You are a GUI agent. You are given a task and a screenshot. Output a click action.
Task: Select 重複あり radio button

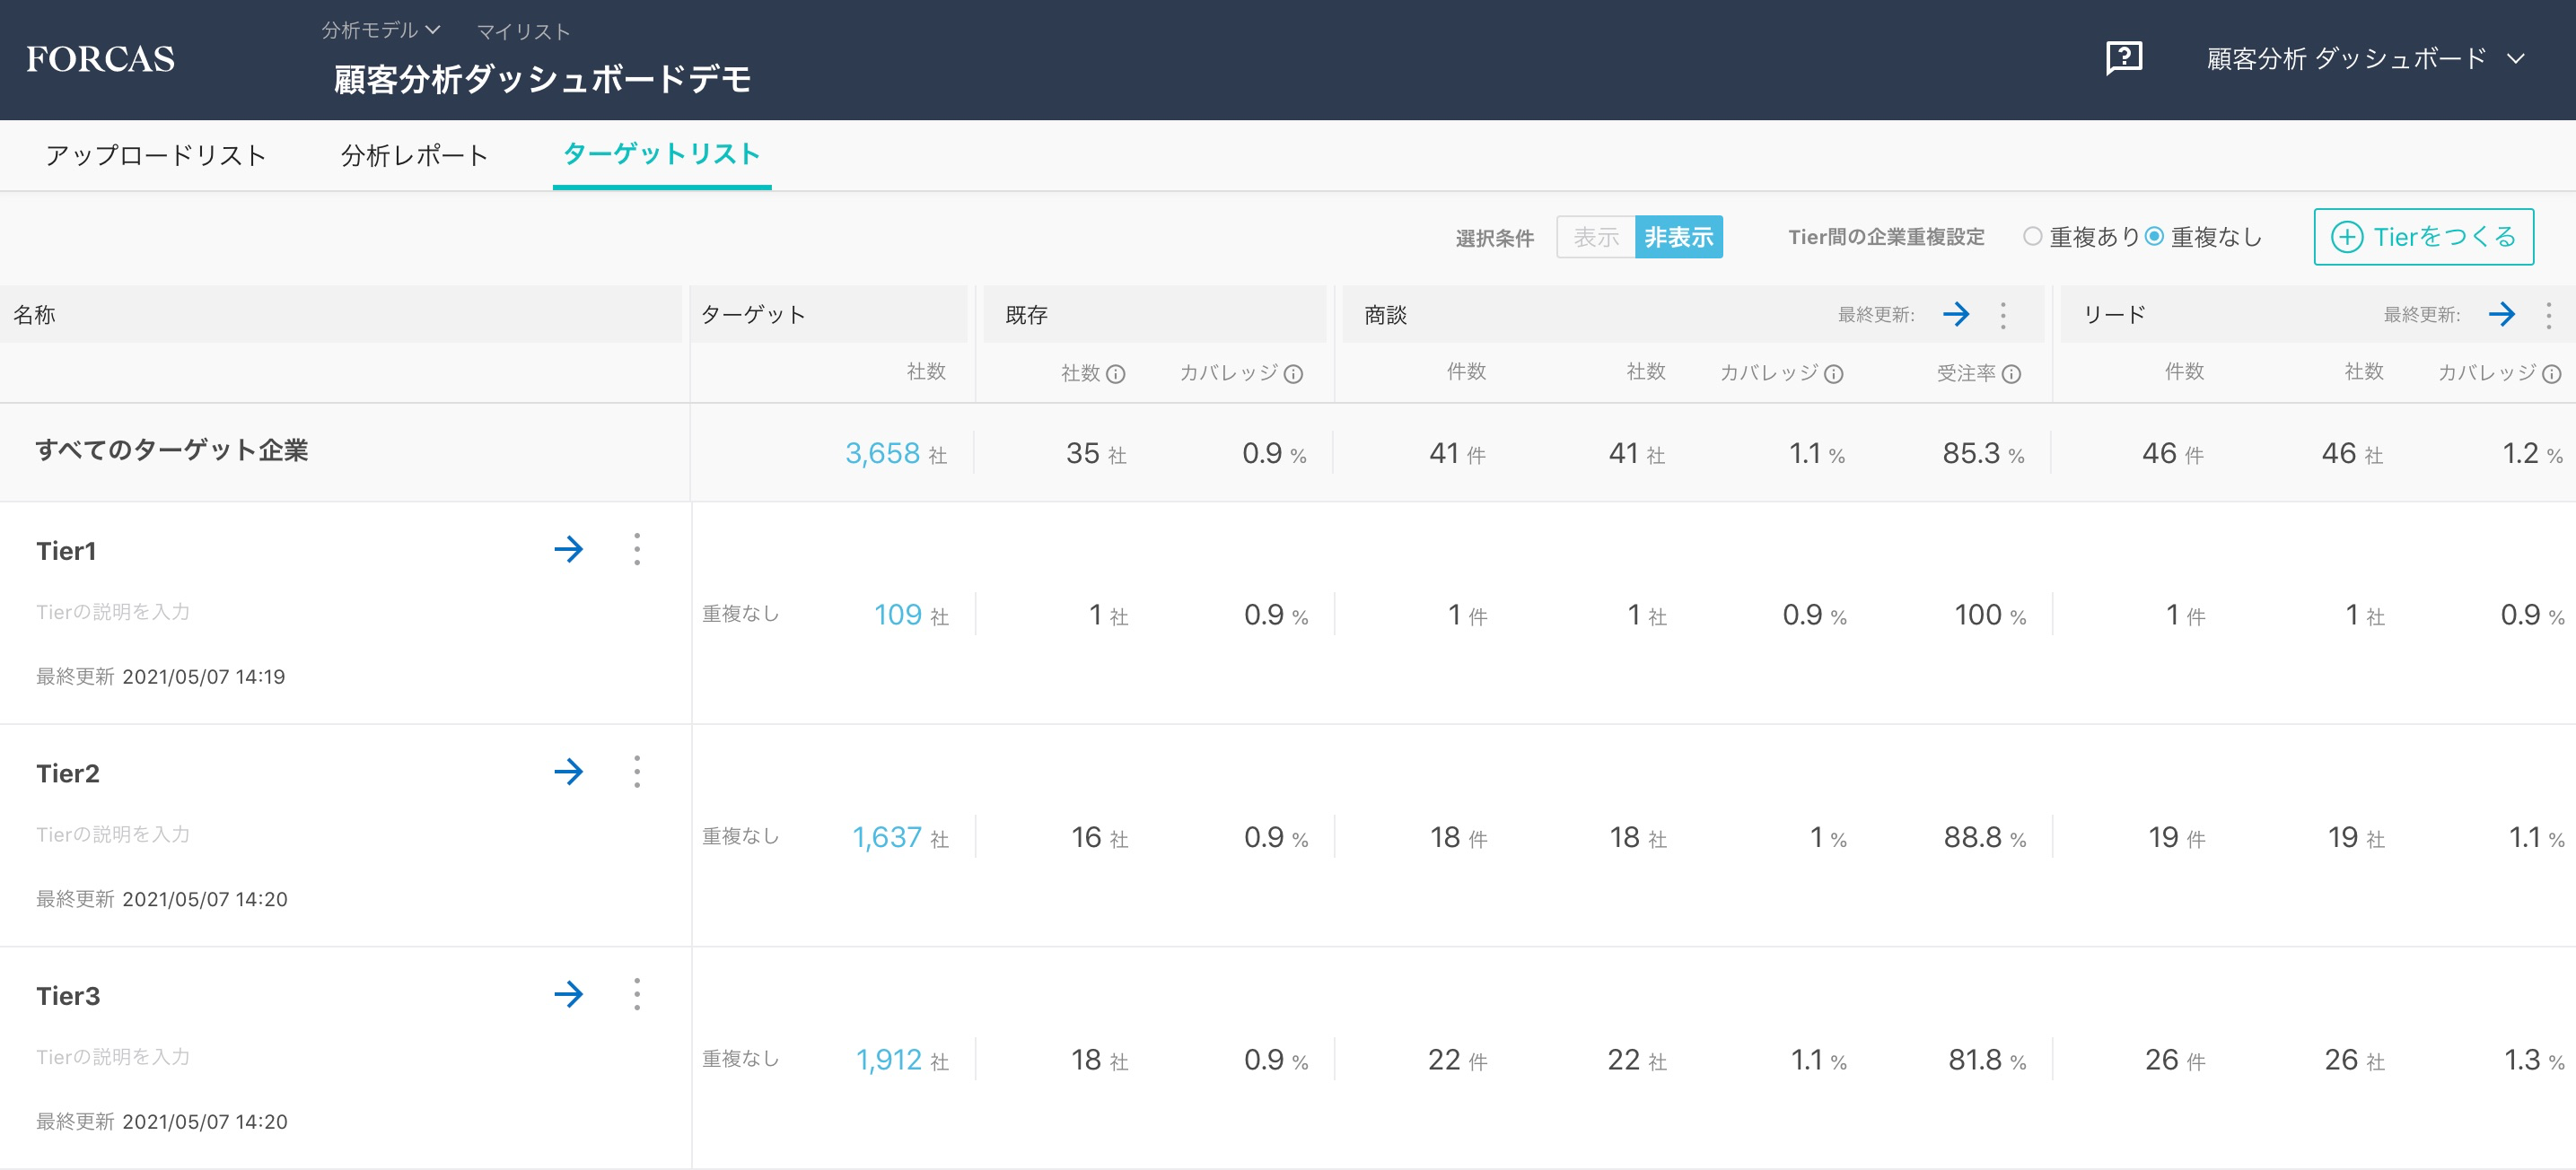(x=2032, y=237)
